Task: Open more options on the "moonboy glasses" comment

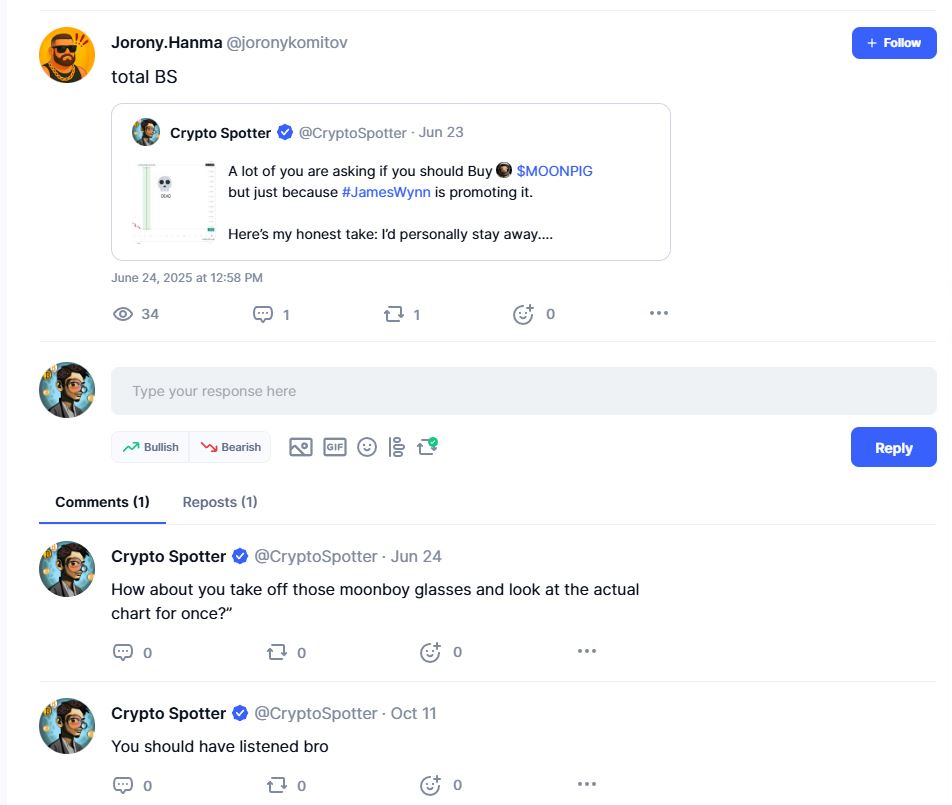Action: 587,651
